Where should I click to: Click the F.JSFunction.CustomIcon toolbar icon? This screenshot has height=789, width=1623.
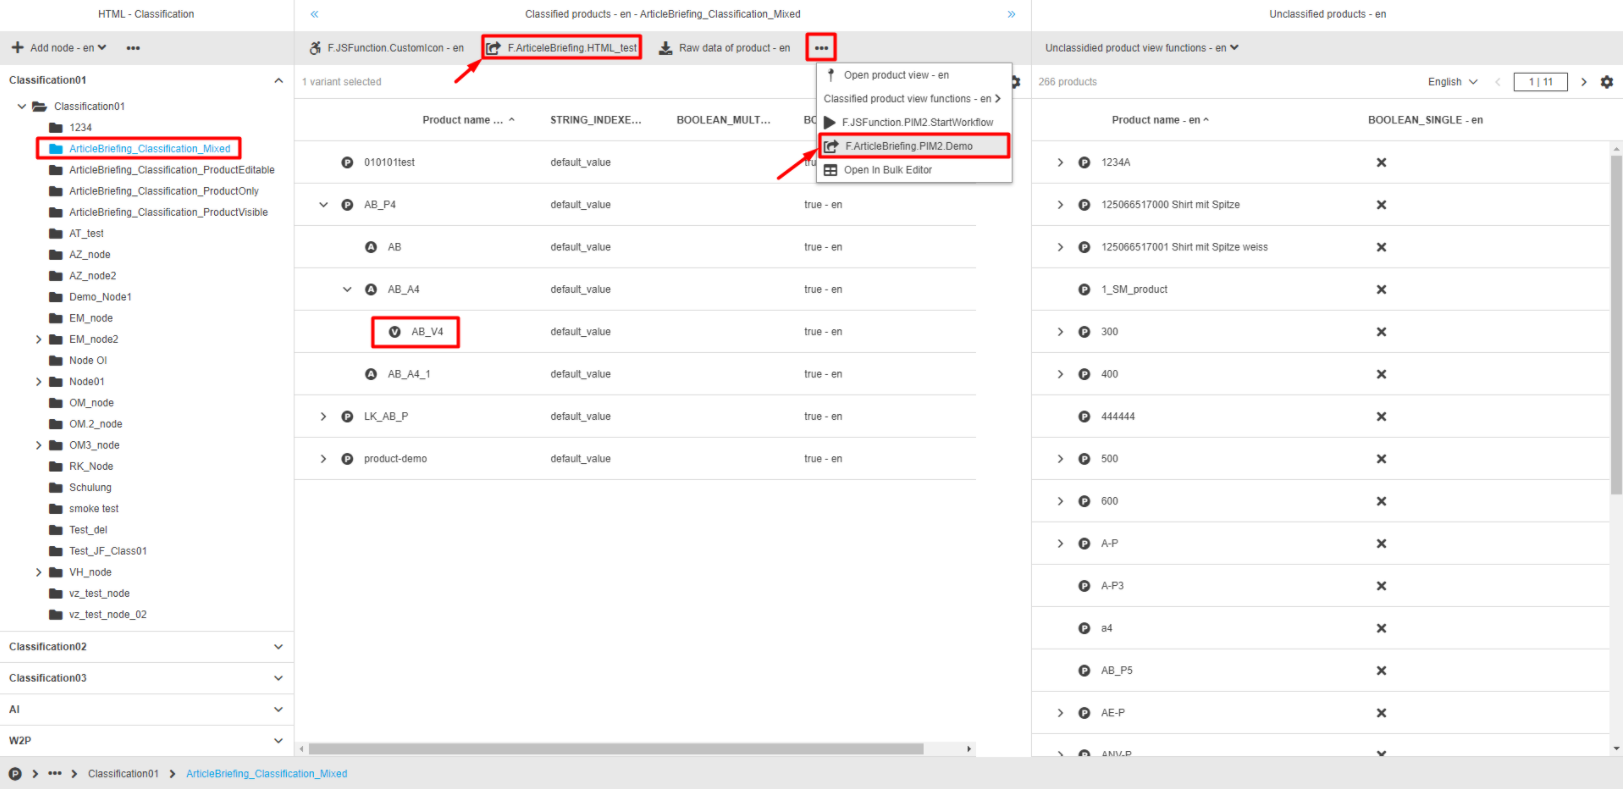[316, 48]
